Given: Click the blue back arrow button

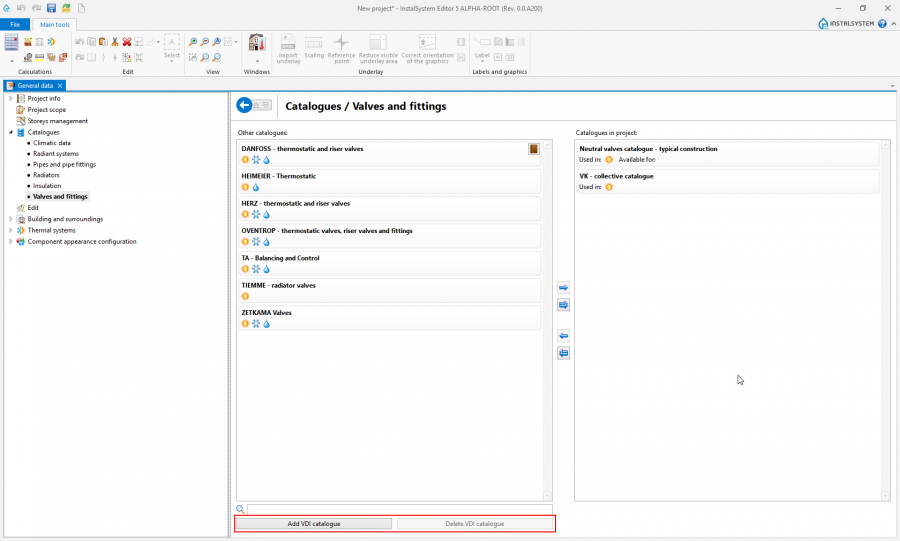Looking at the screenshot, I should point(244,105).
